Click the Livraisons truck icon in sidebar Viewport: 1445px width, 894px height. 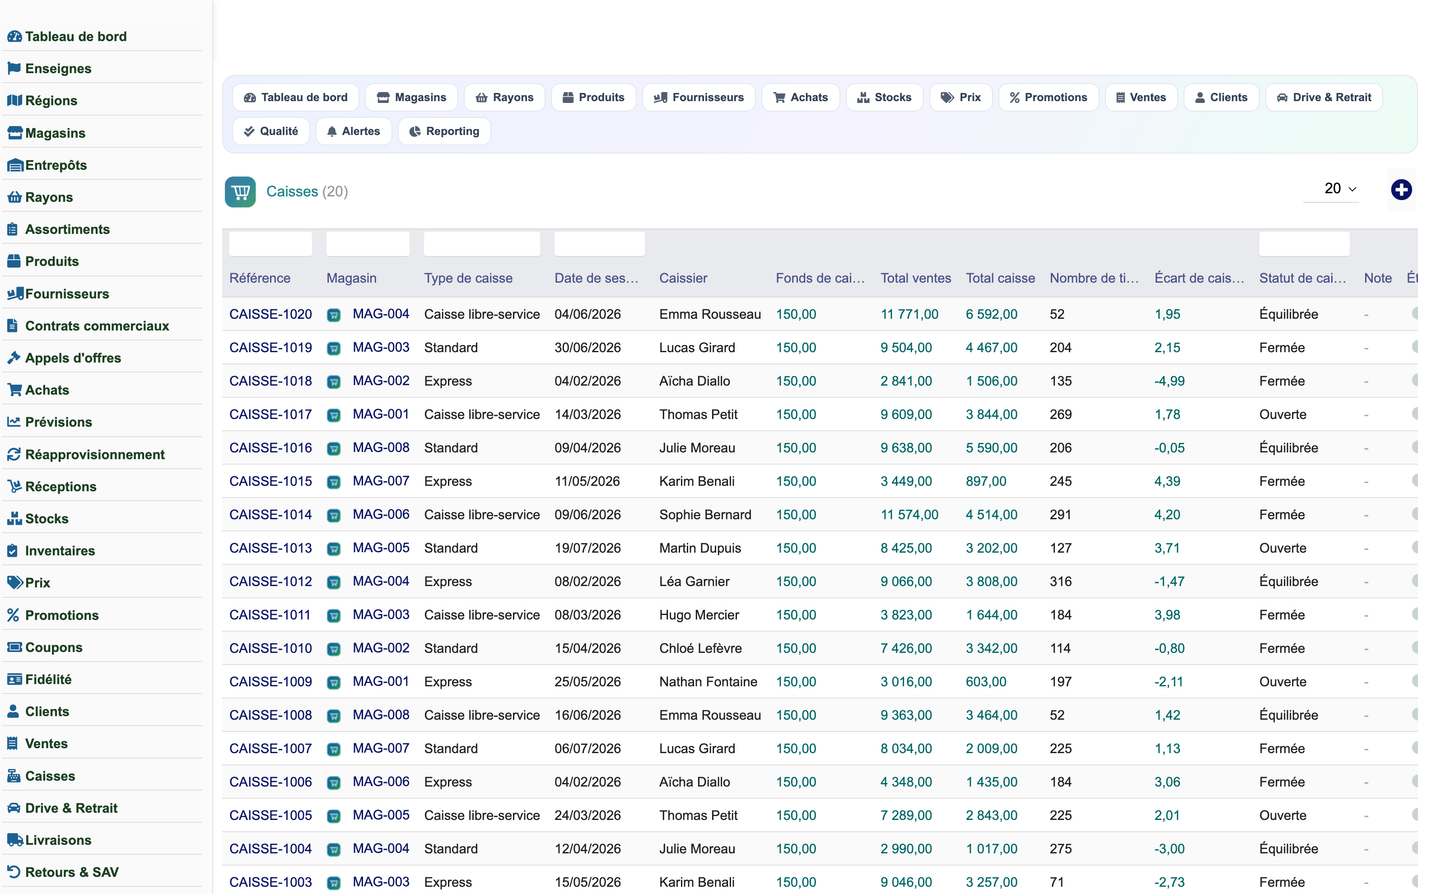point(15,840)
